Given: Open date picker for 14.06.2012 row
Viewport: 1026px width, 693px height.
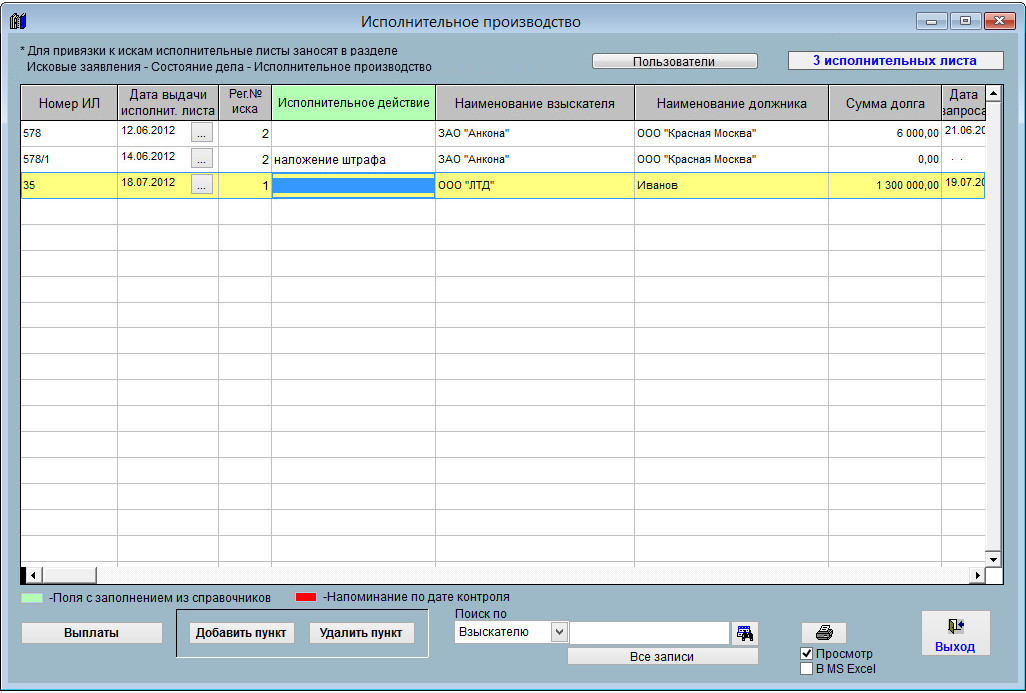Looking at the screenshot, I should (202, 158).
